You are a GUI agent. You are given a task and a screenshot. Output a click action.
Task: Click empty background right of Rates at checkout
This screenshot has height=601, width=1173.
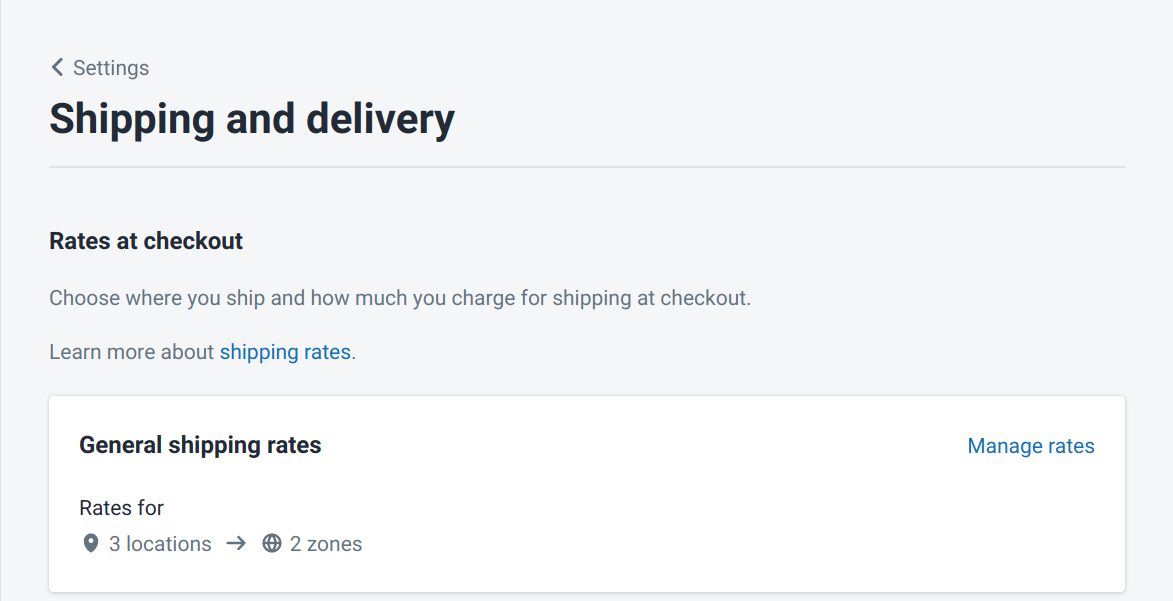tap(700, 241)
